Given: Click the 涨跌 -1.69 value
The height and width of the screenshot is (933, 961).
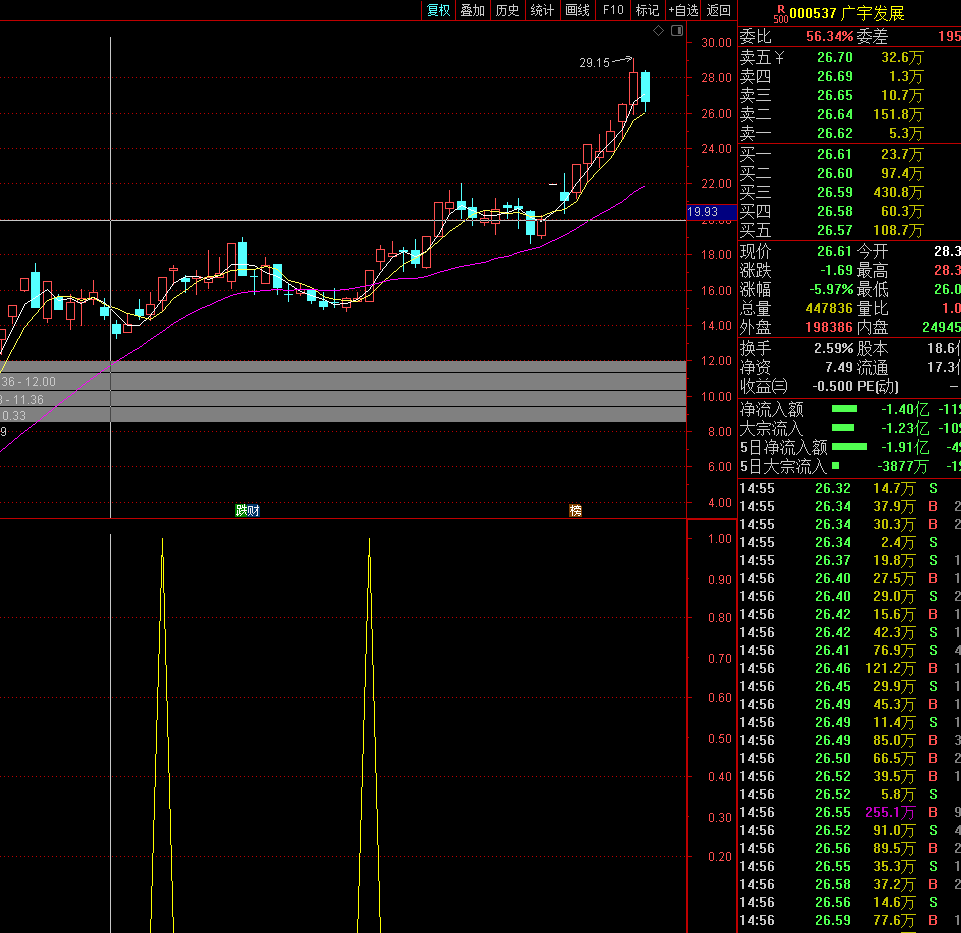Looking at the screenshot, I should click(x=836, y=270).
